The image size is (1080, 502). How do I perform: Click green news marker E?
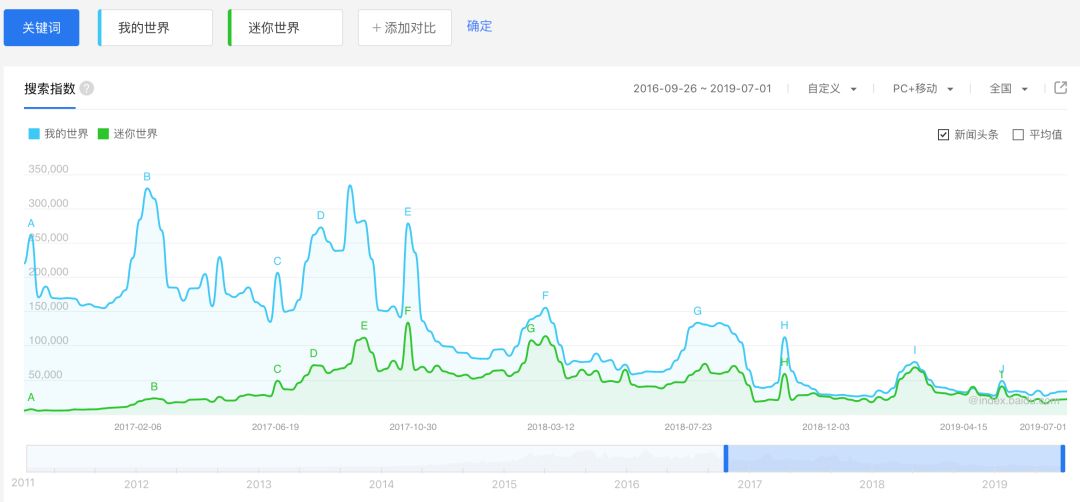(364, 326)
